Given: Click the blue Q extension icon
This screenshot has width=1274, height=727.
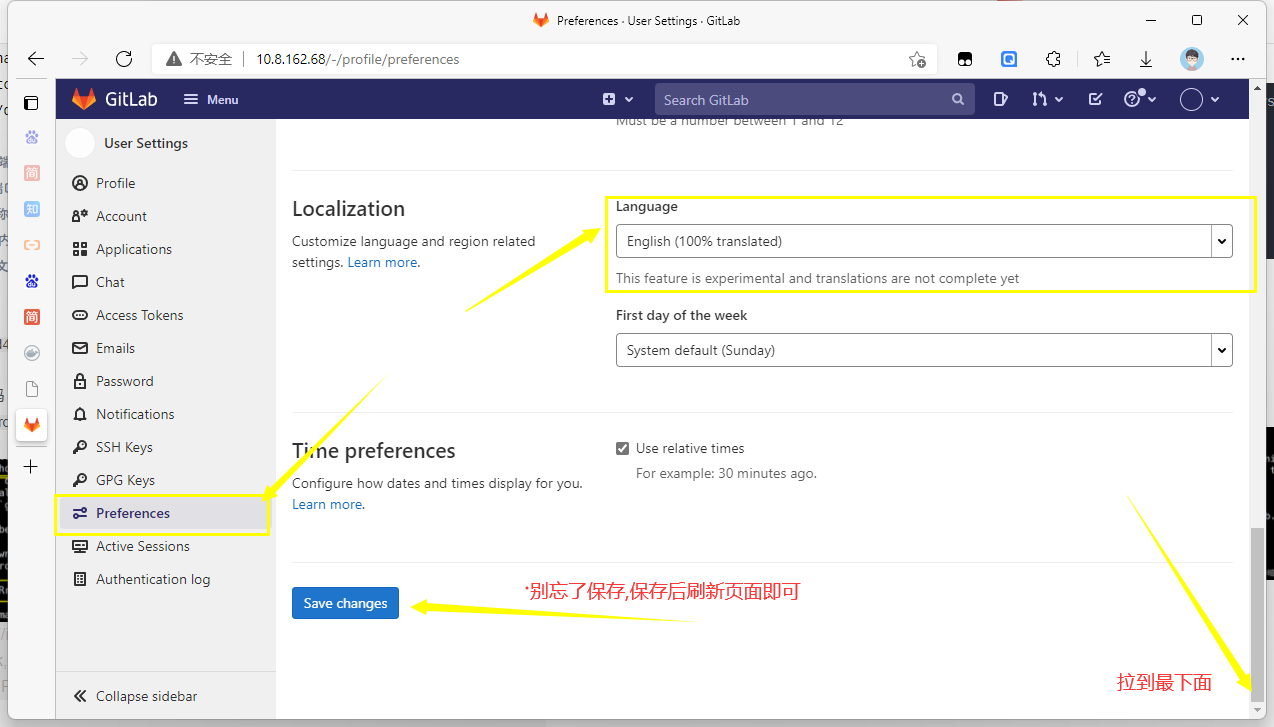Looking at the screenshot, I should coord(1009,59).
